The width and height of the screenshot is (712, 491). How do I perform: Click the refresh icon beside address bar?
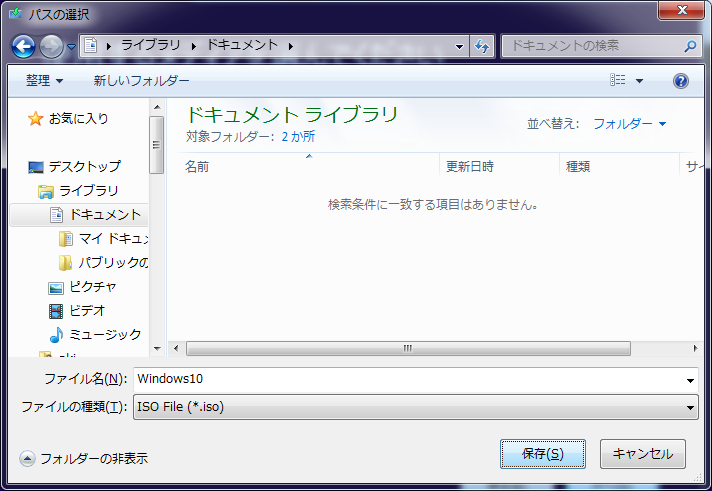(x=482, y=46)
